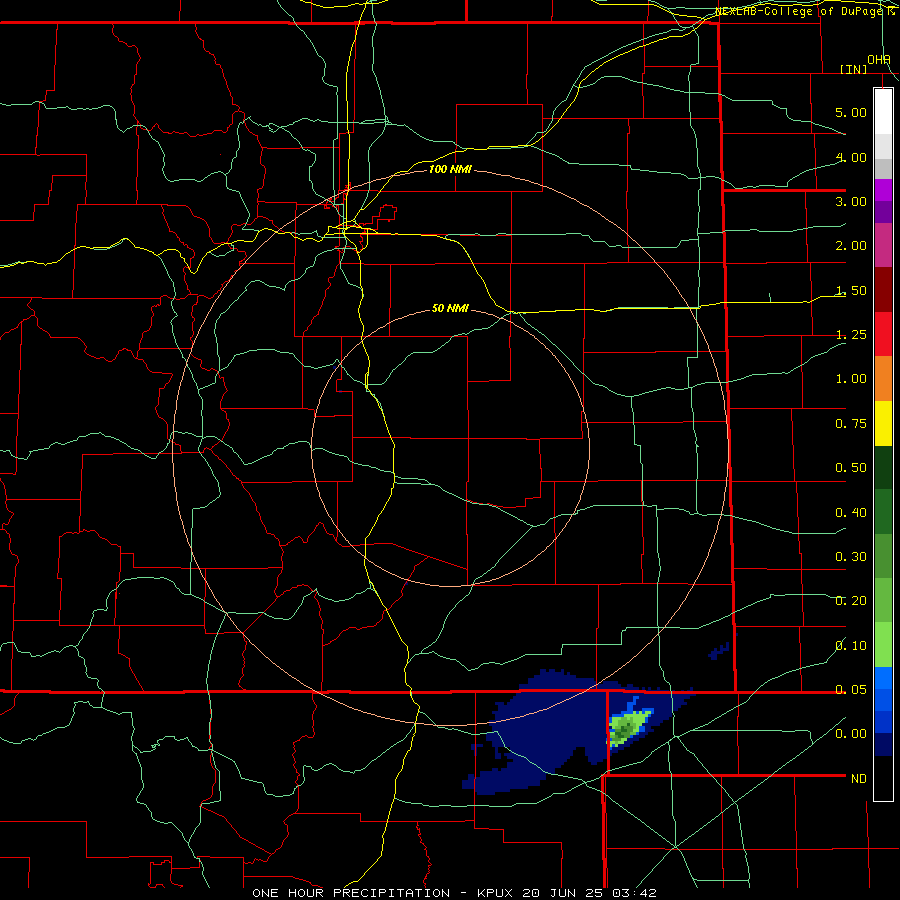Image resolution: width=900 pixels, height=900 pixels.
Task: Click the 0.00 legend value
Action: [x=851, y=734]
